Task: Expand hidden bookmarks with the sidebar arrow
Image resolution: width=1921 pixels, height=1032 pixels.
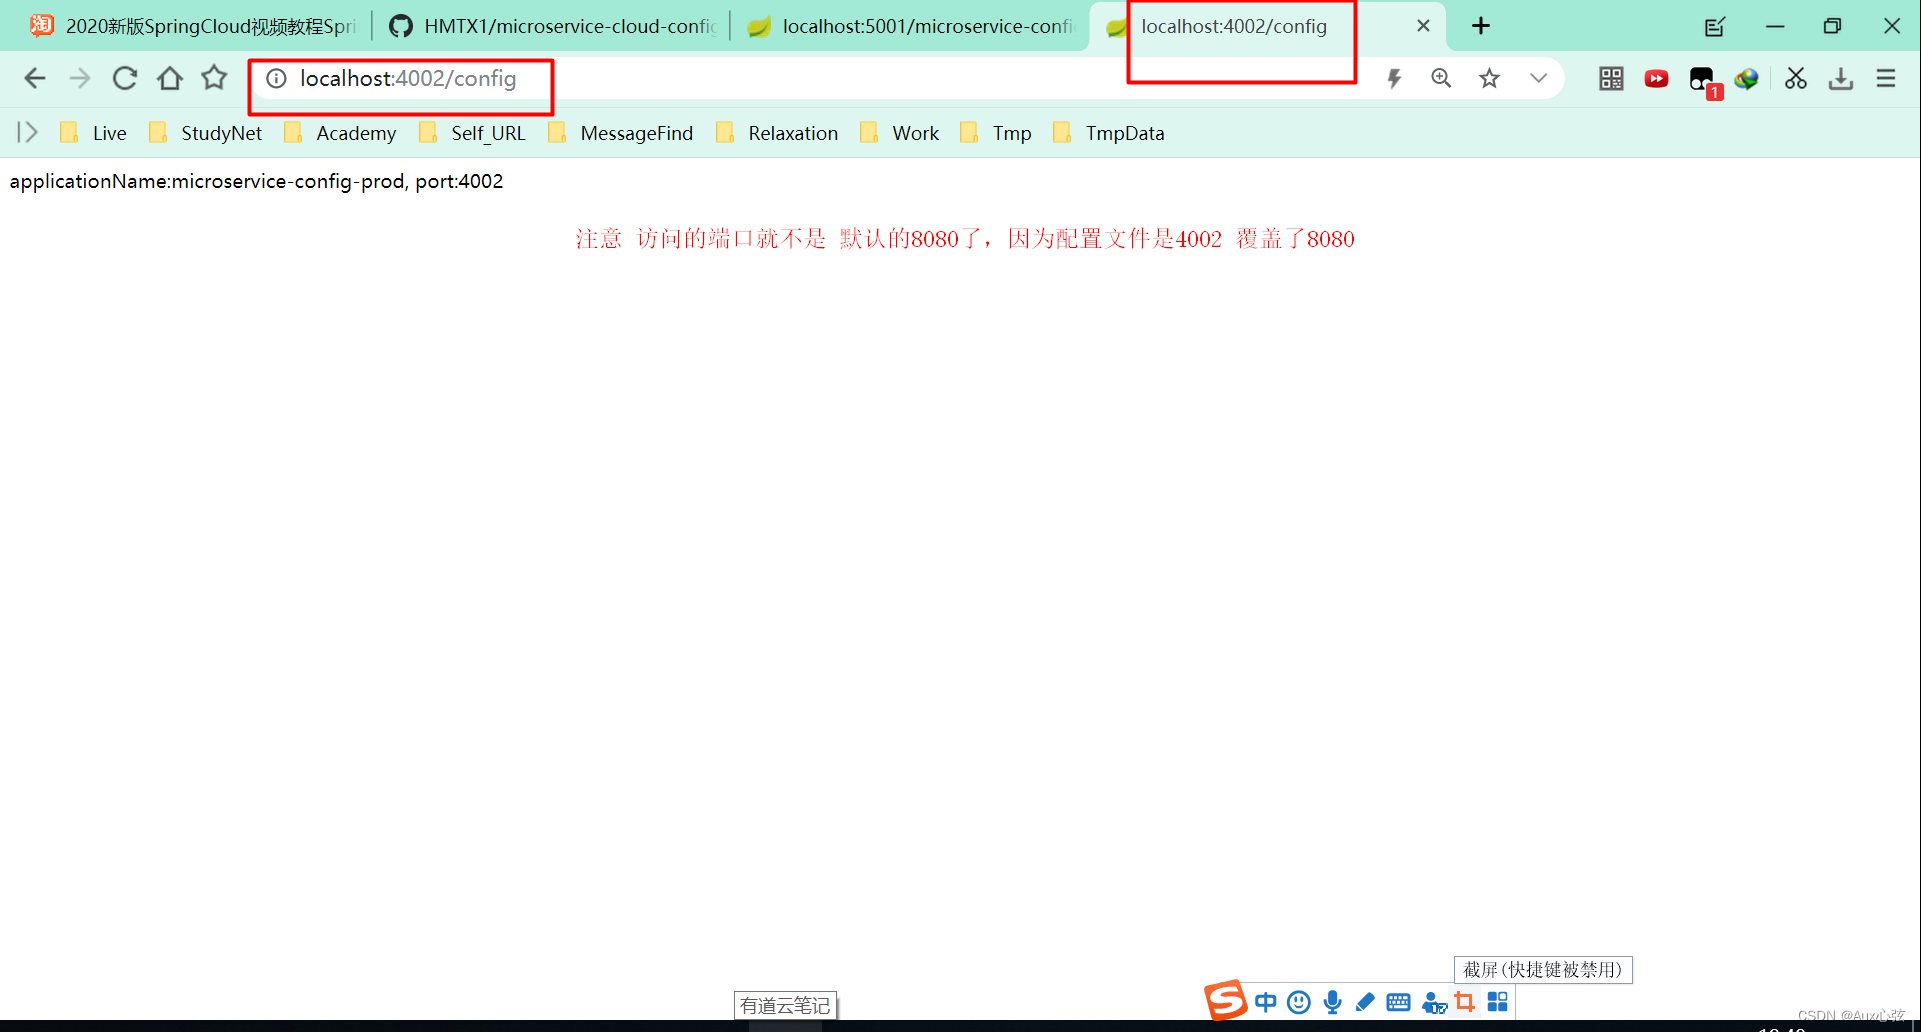Action: tap(26, 132)
